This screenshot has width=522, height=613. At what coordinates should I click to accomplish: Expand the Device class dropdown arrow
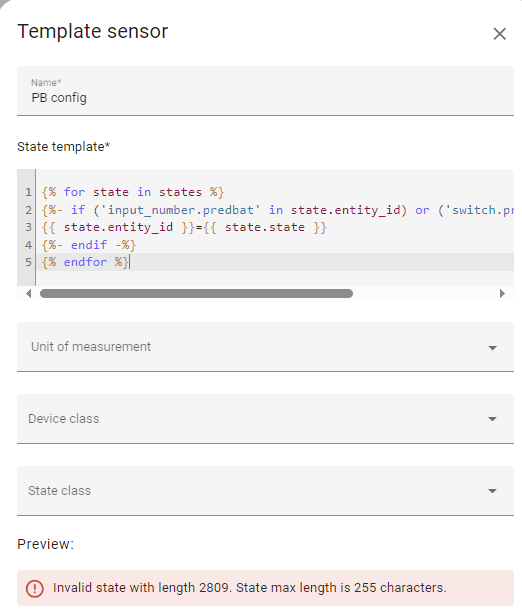(492, 419)
